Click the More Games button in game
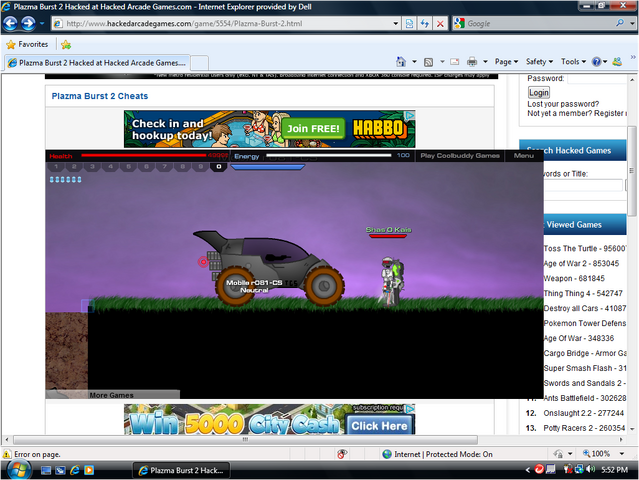Viewport: 639px width, 480px height. pyautogui.click(x=112, y=395)
